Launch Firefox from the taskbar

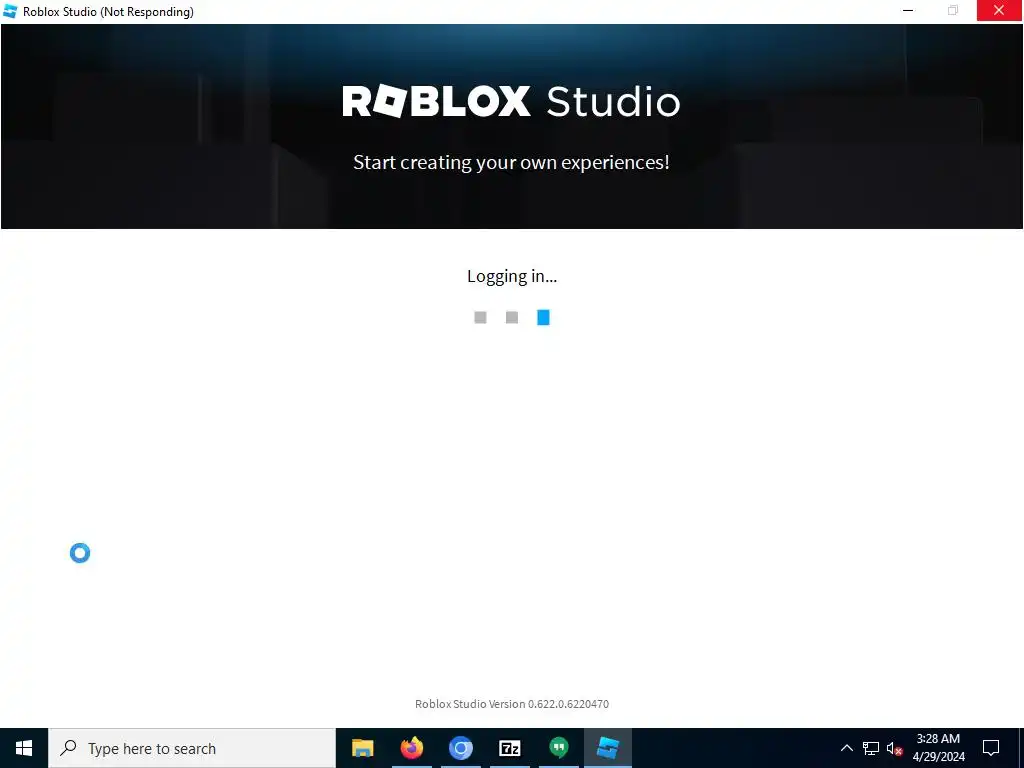pyautogui.click(x=411, y=748)
